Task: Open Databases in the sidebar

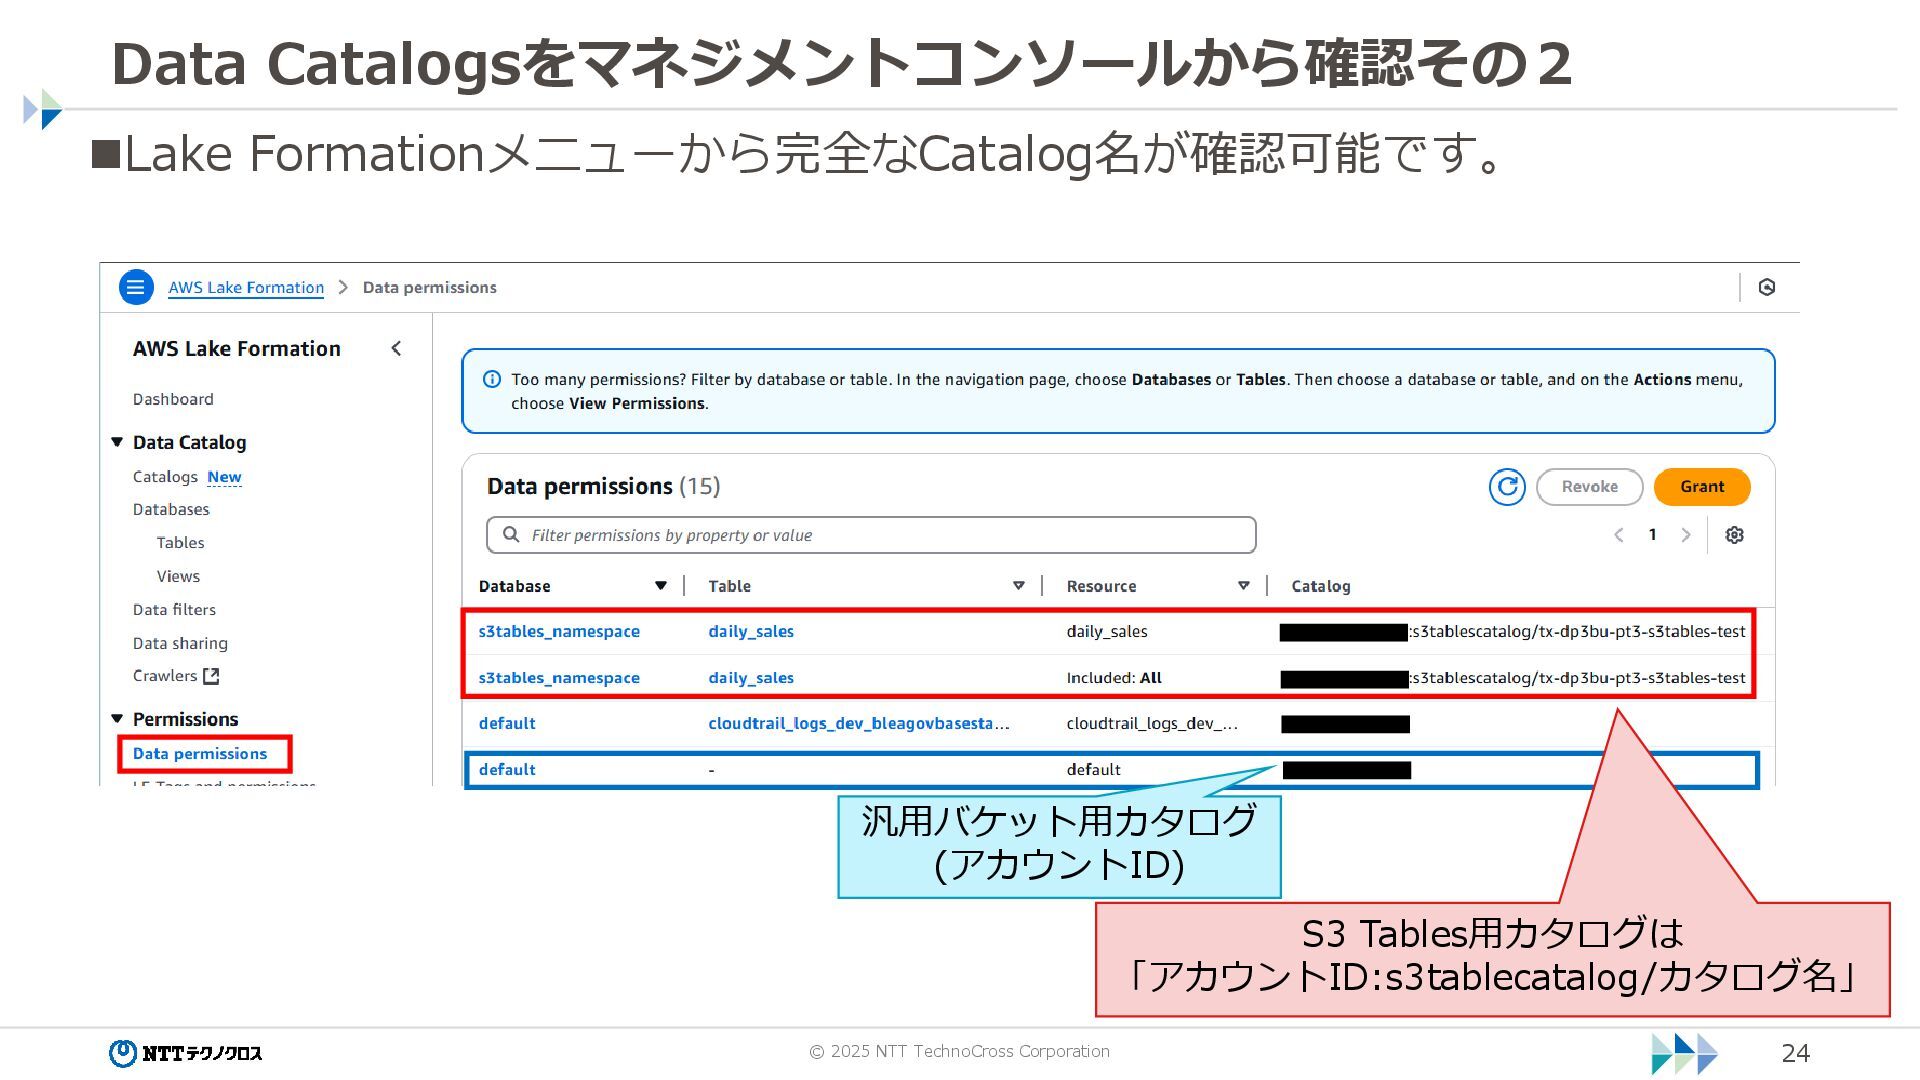Action: 171,509
